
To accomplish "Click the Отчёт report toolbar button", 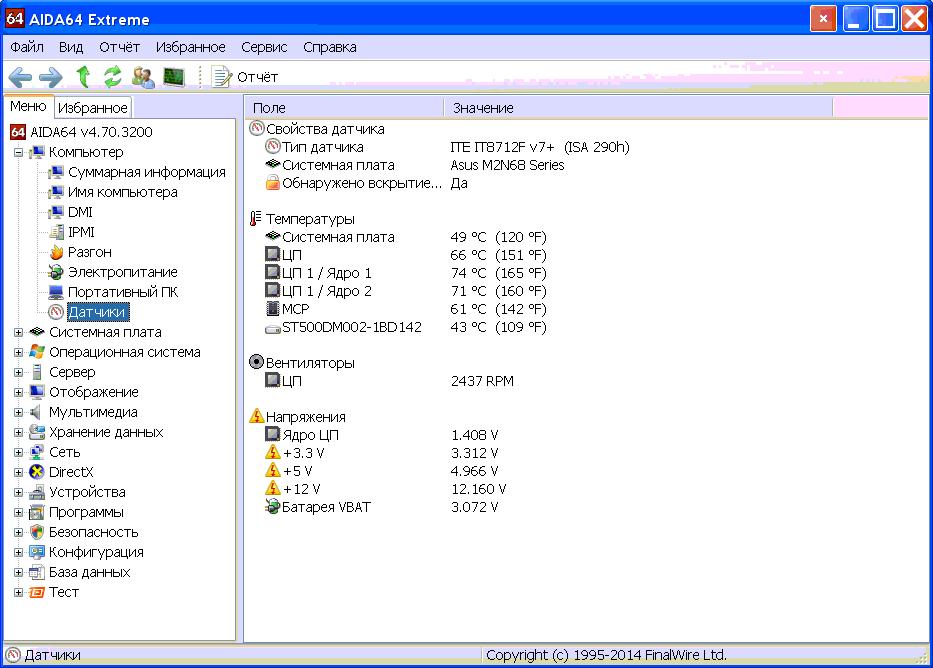I will (x=245, y=77).
